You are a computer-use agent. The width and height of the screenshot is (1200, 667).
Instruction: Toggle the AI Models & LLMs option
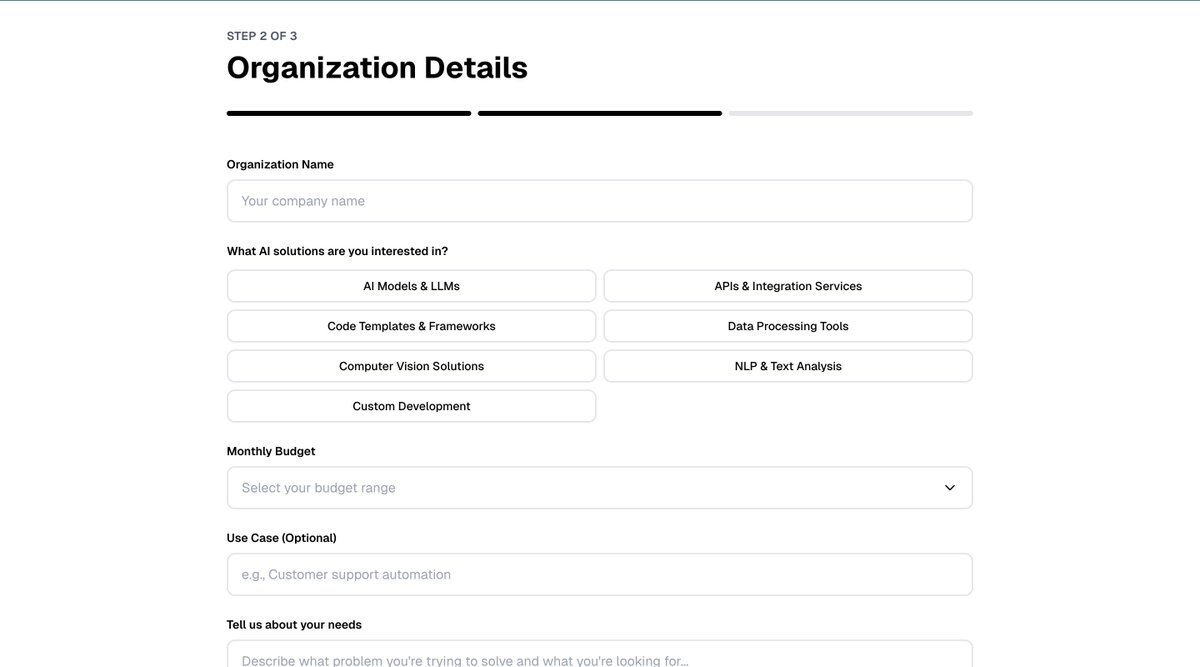(411, 286)
